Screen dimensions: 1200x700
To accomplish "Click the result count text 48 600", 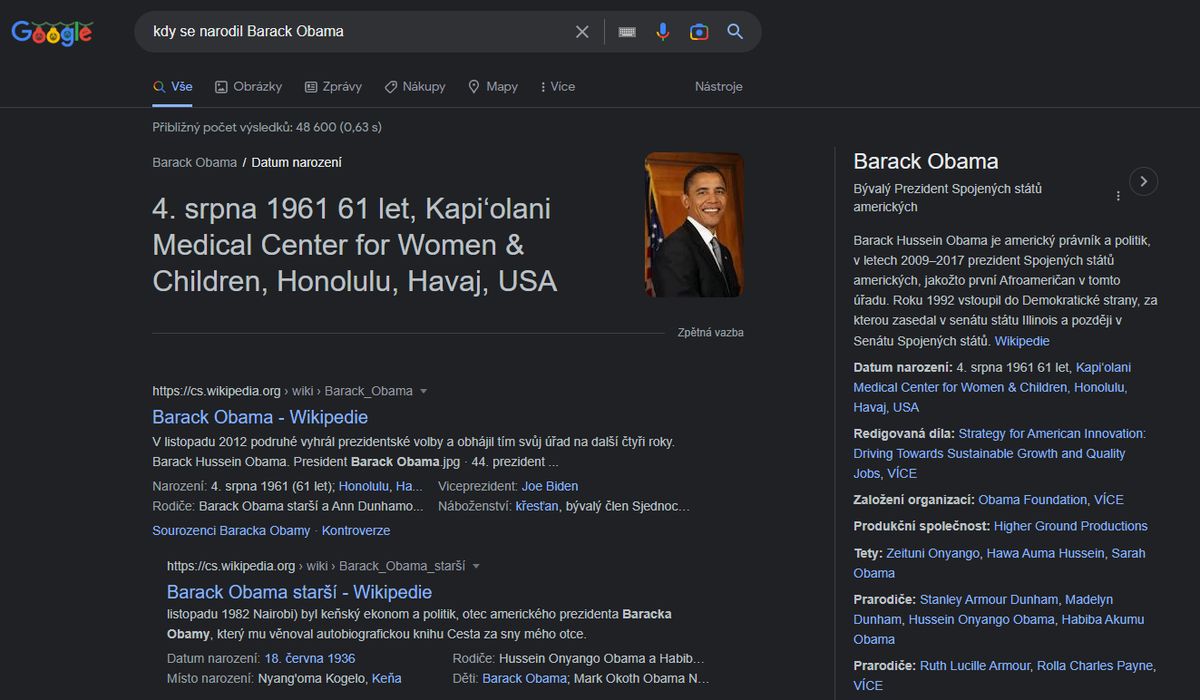I will pos(267,127).
